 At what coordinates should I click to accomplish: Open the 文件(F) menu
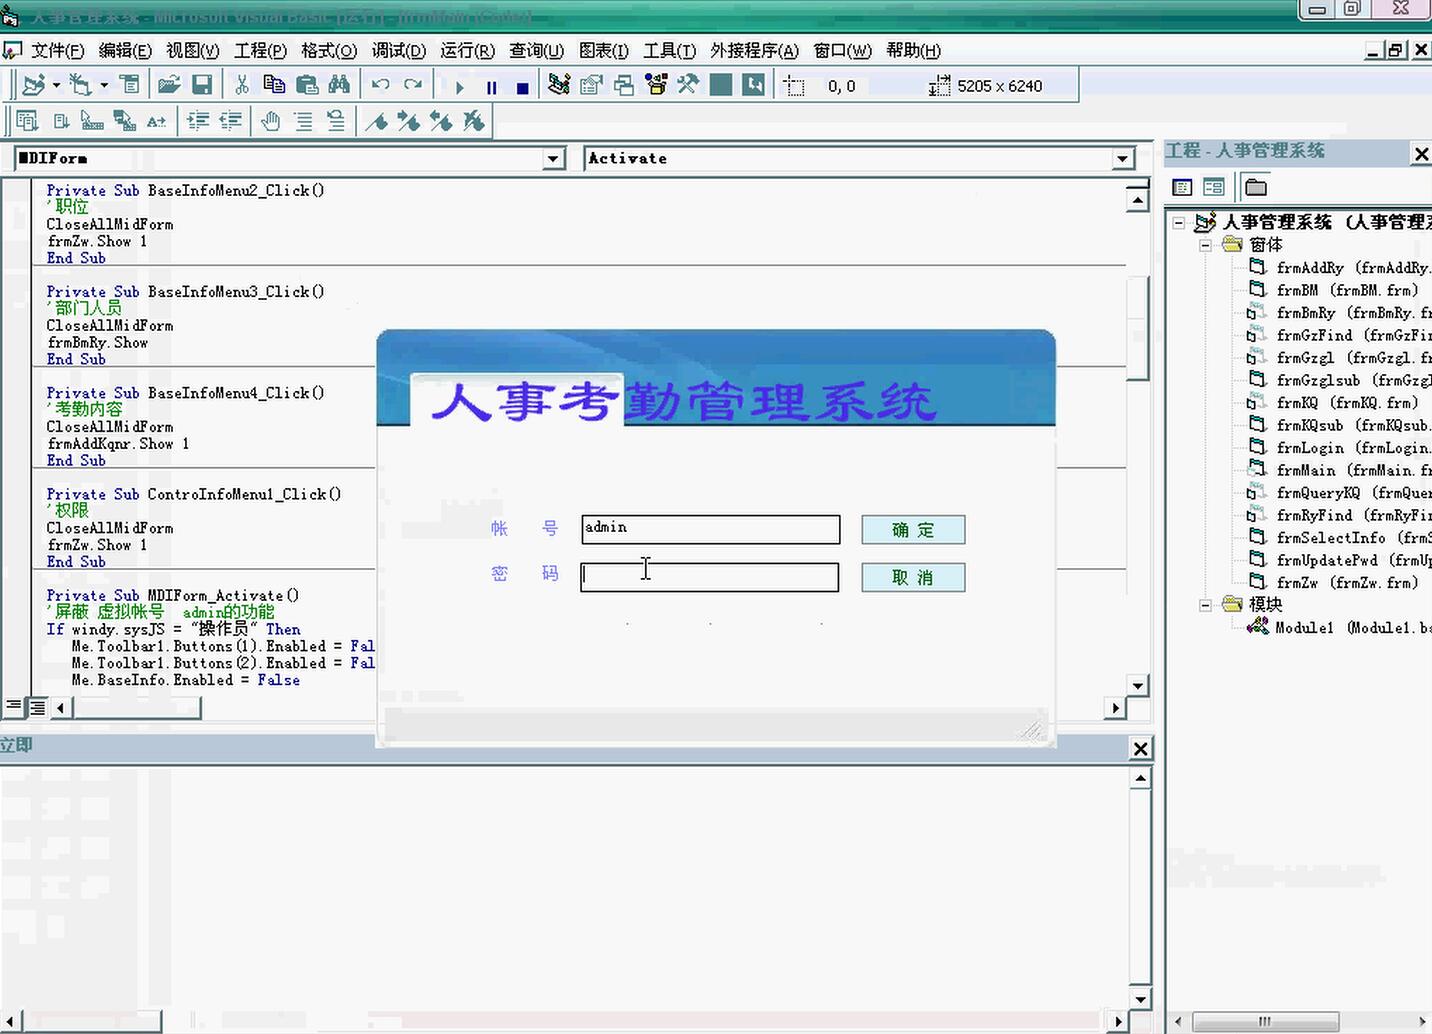[57, 50]
